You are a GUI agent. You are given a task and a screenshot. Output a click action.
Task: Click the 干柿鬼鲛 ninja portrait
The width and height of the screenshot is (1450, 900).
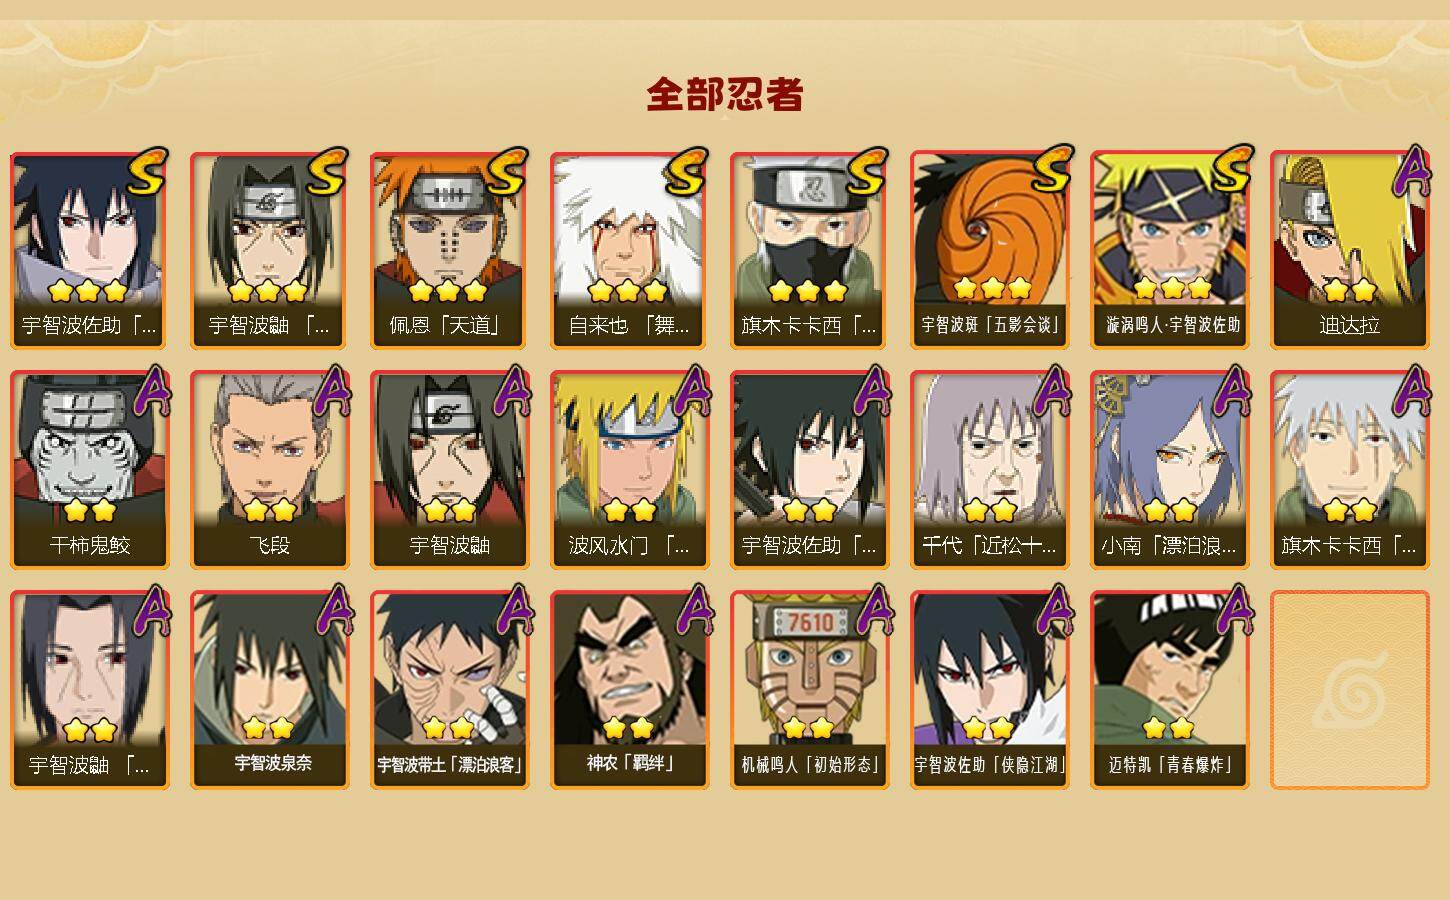[89, 470]
